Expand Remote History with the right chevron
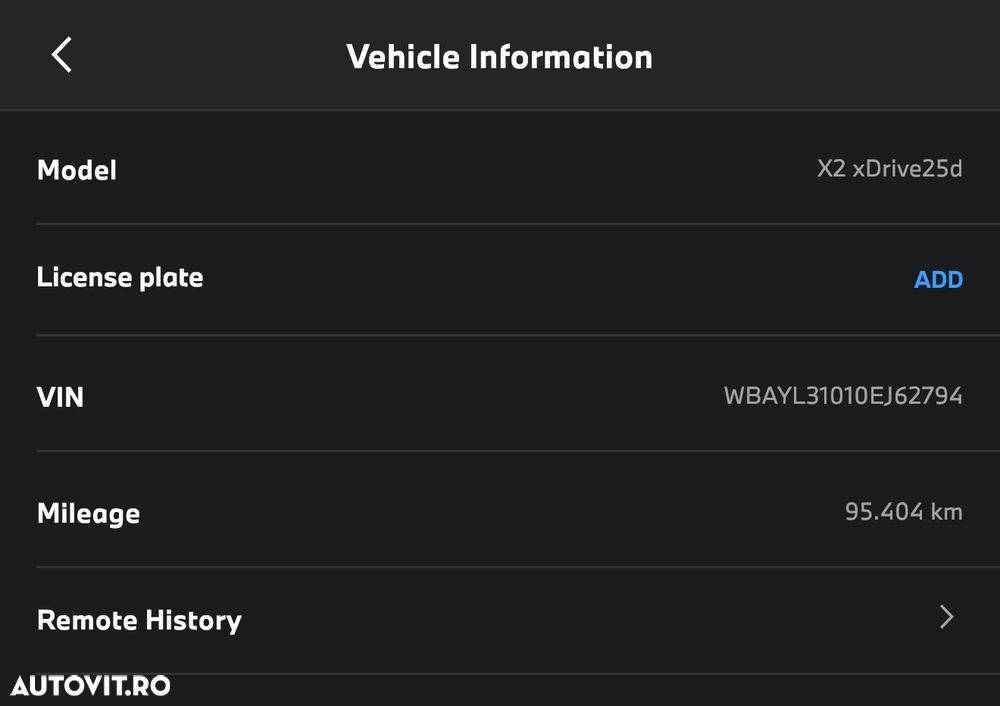 pos(946,618)
